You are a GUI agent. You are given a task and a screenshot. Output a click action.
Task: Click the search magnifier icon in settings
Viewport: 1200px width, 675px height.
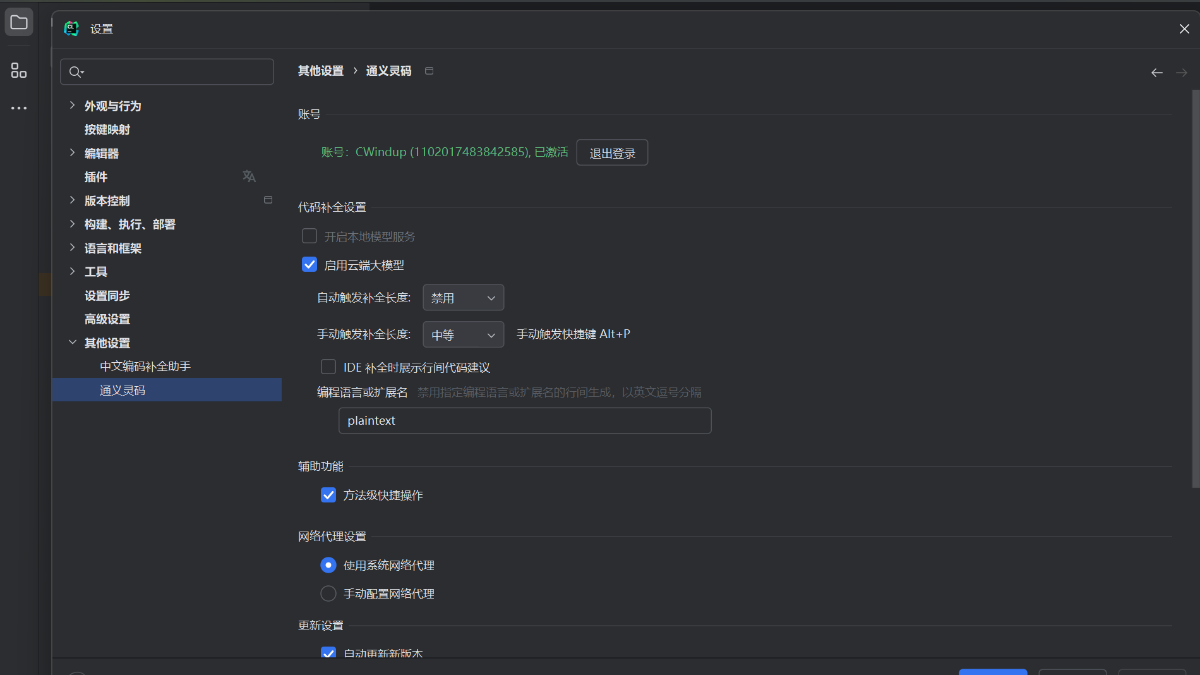coord(76,72)
